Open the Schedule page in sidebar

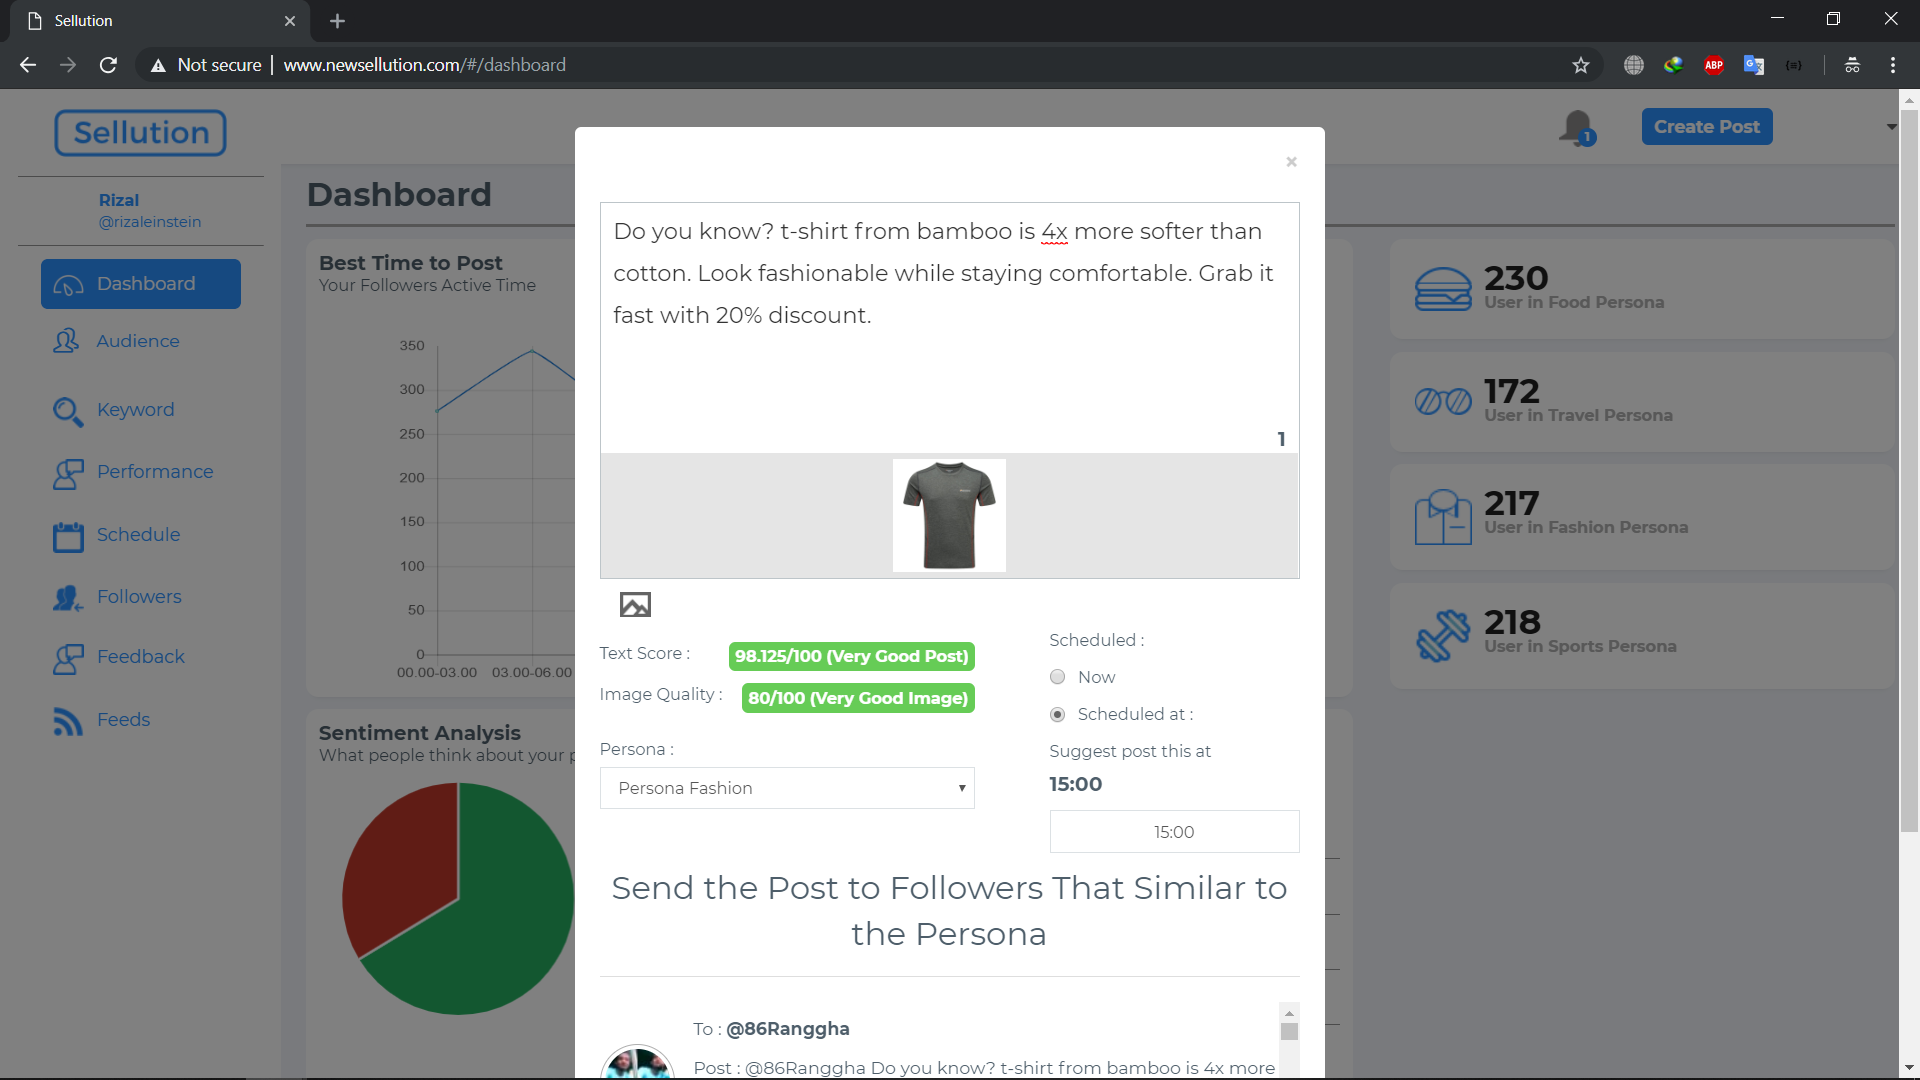tap(138, 535)
